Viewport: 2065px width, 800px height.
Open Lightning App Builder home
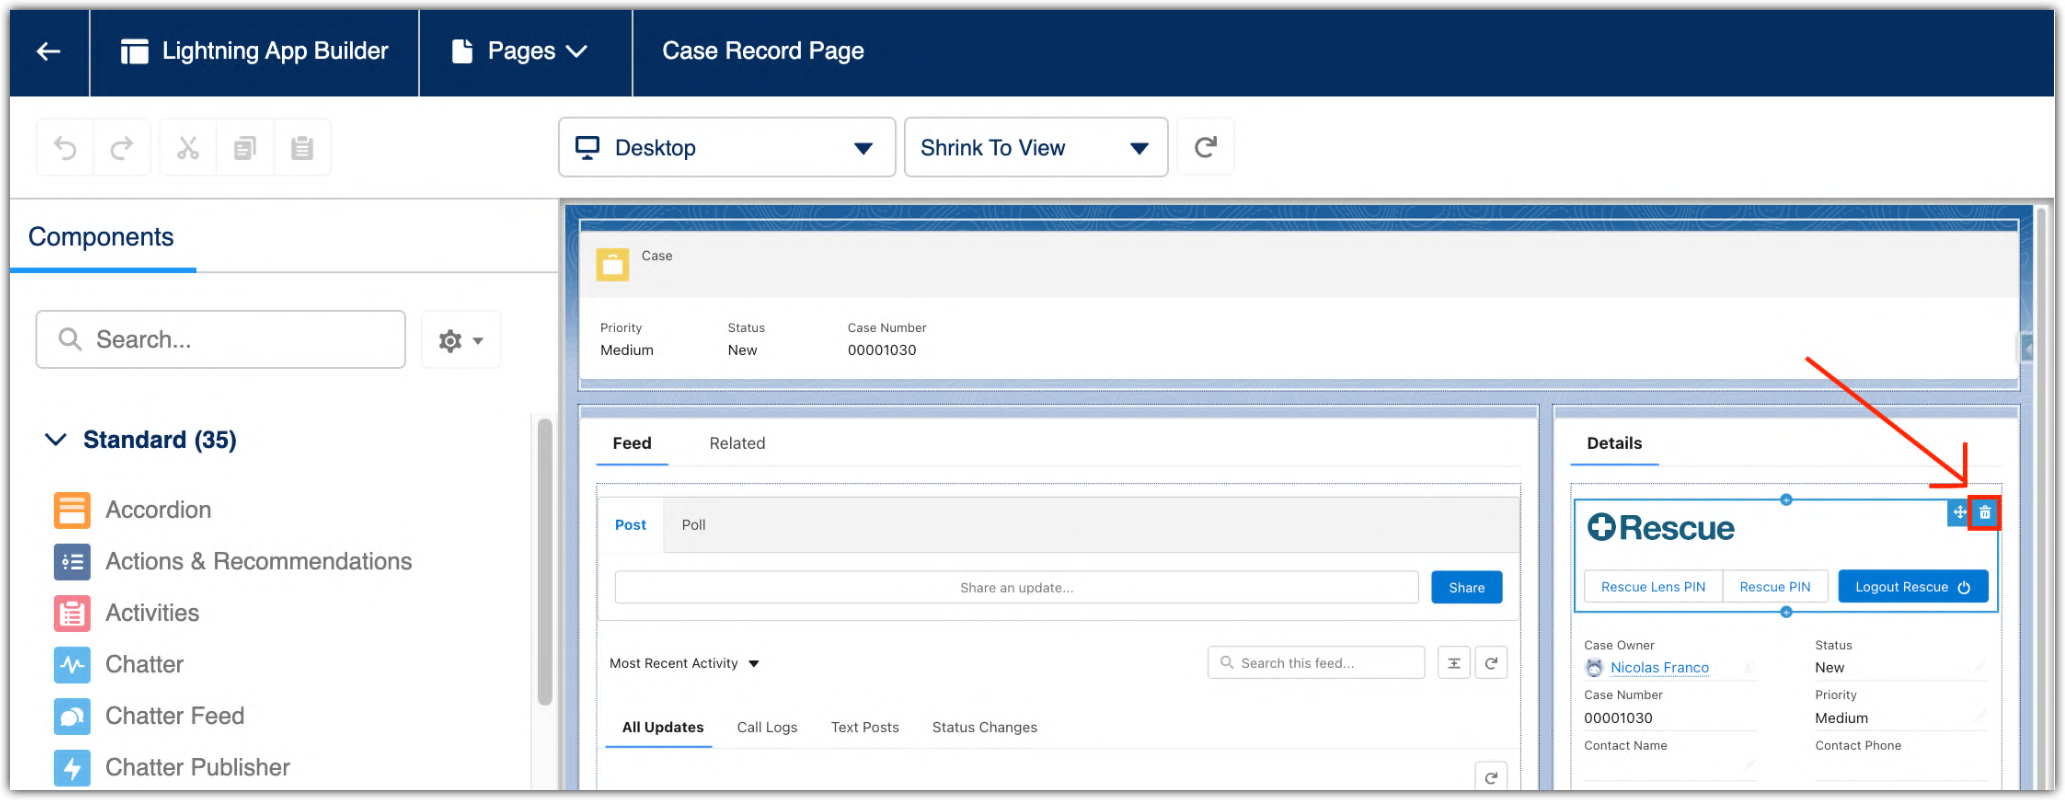click(x=254, y=52)
